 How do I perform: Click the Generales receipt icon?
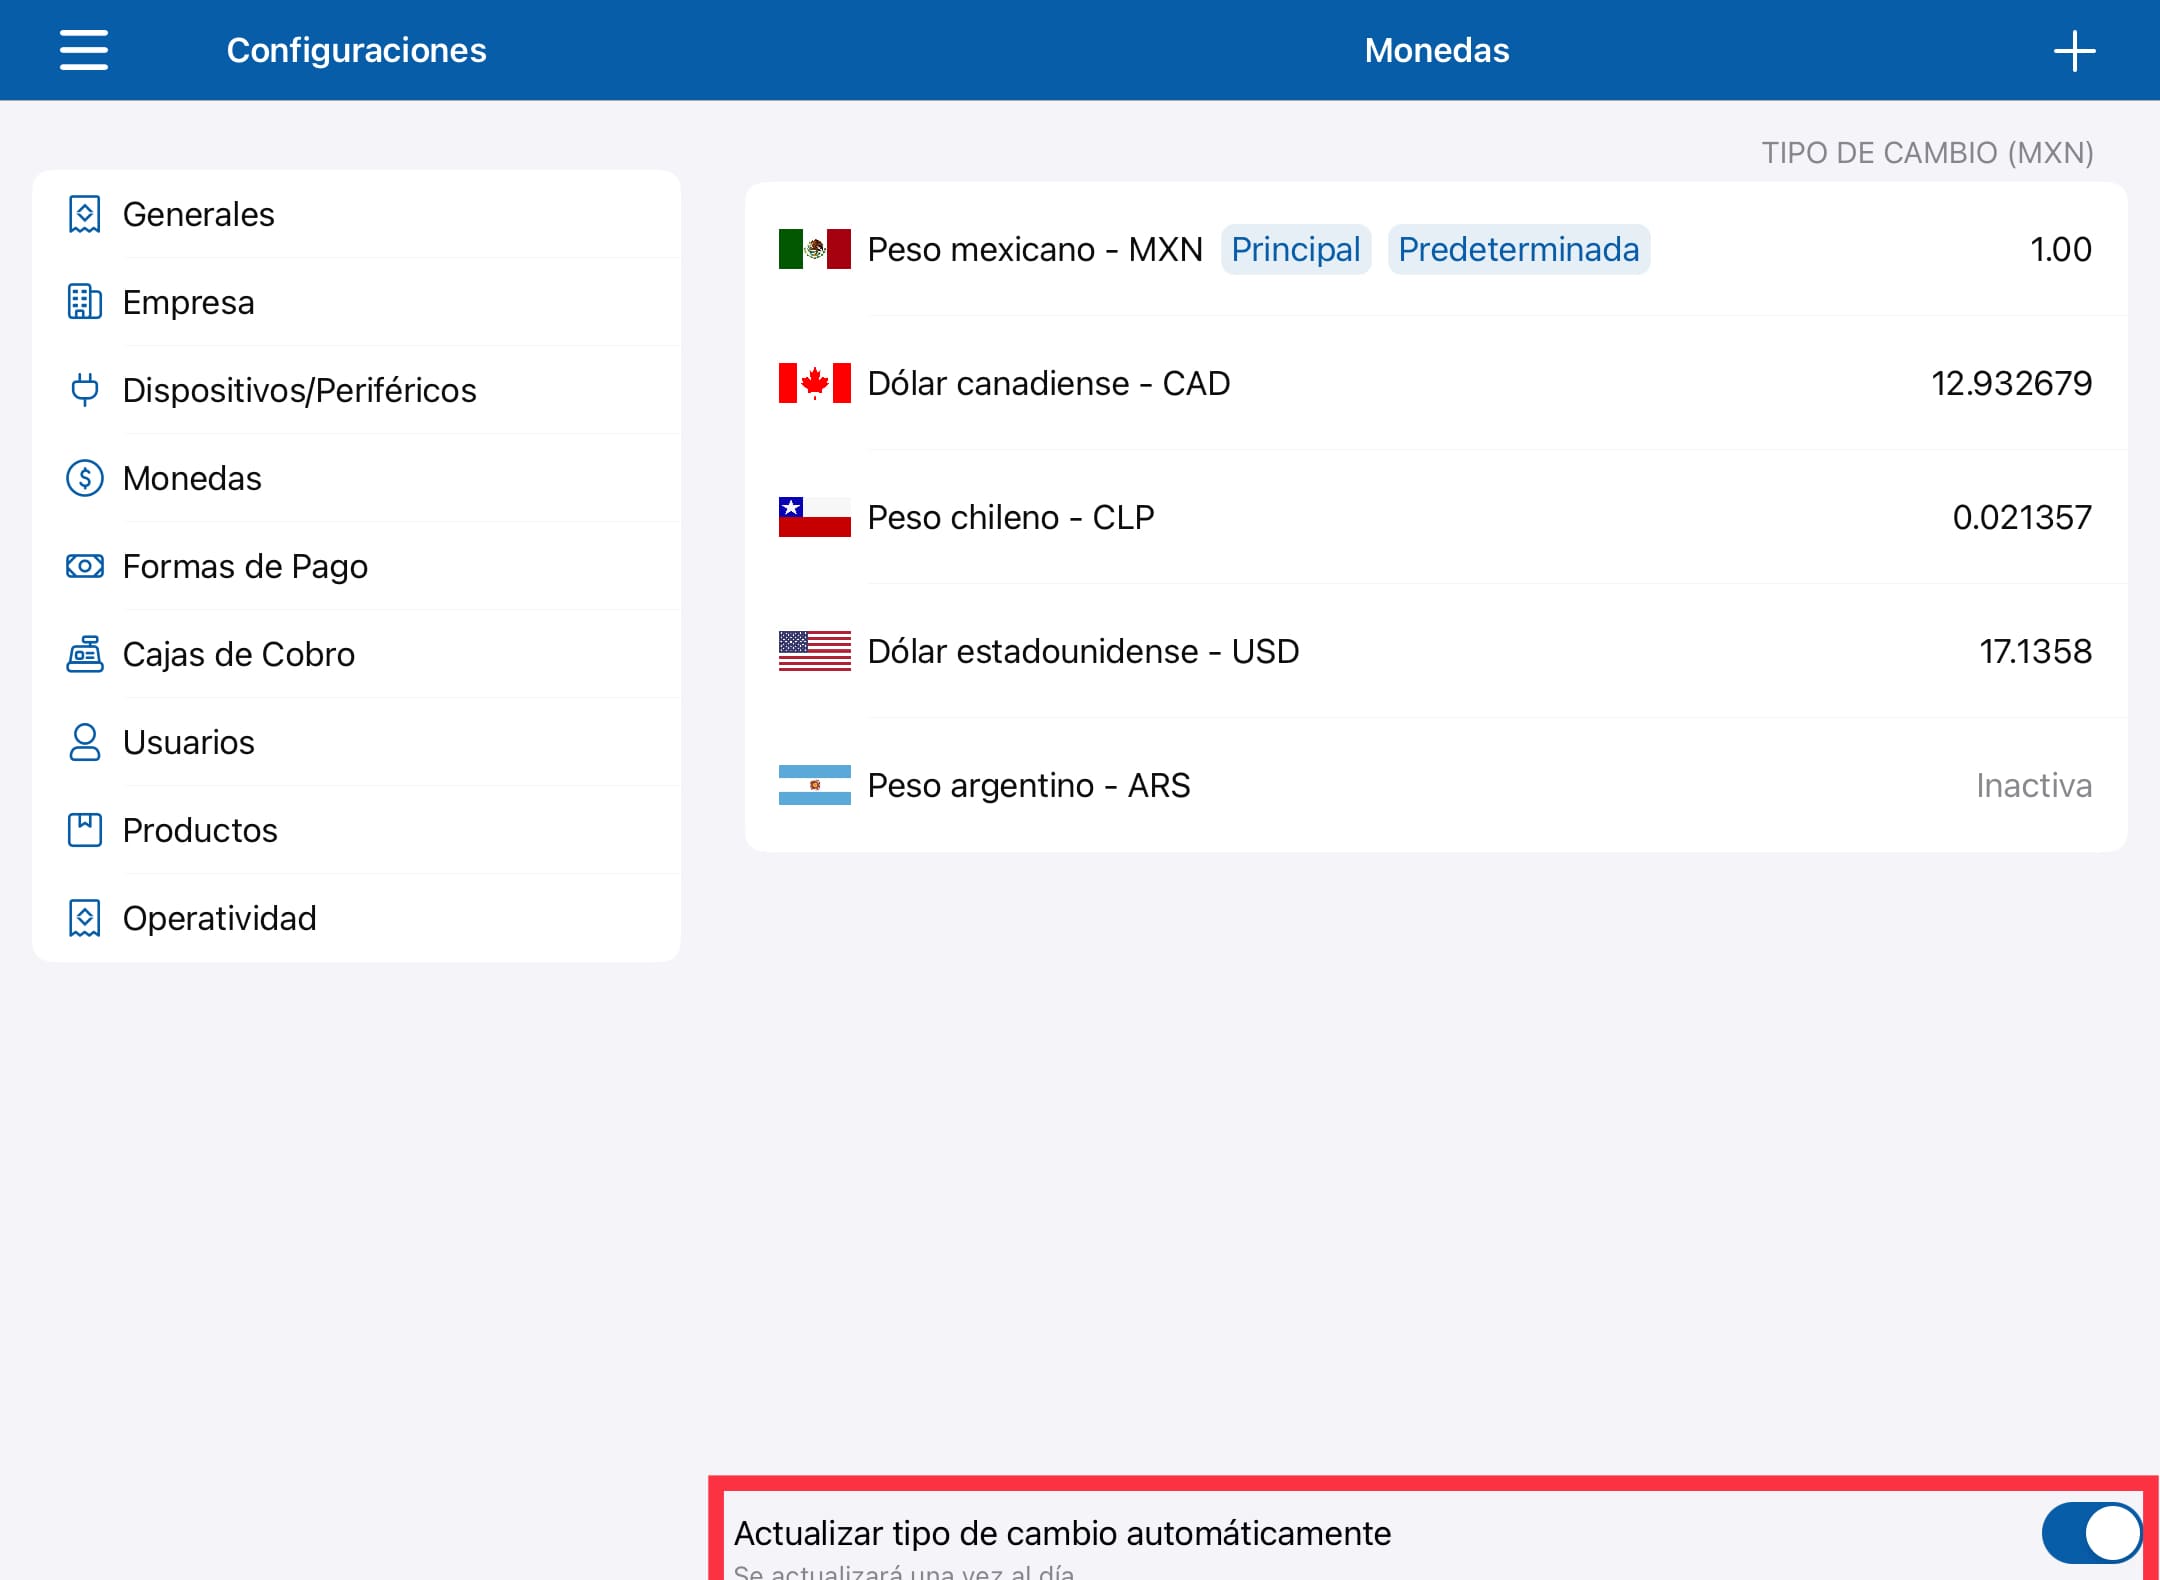pos(85,214)
